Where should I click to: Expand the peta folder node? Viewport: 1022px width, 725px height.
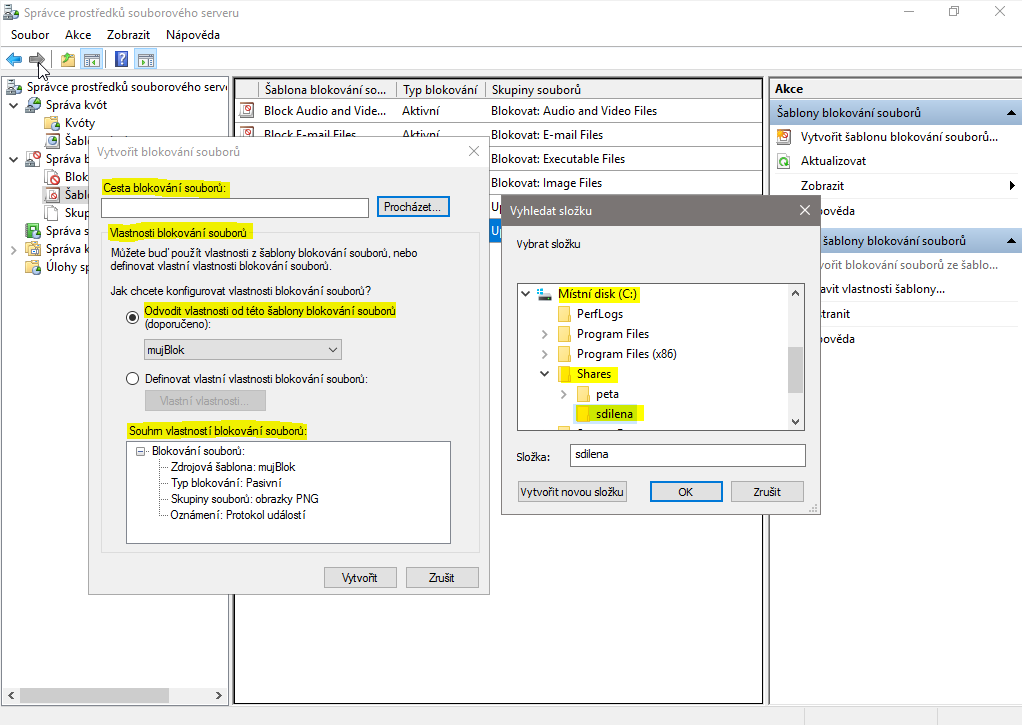pos(565,394)
